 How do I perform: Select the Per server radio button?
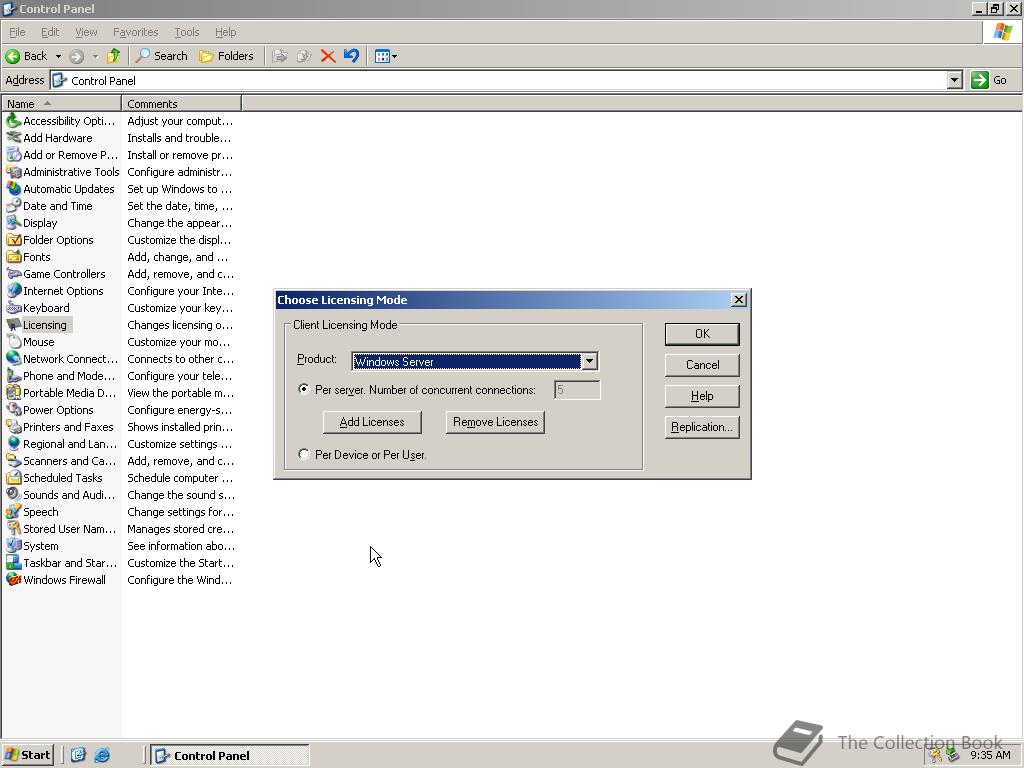304,389
